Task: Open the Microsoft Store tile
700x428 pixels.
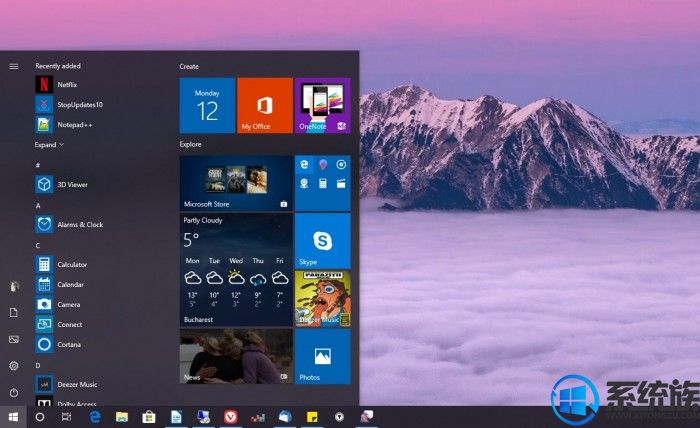Action: pyautogui.click(x=236, y=182)
